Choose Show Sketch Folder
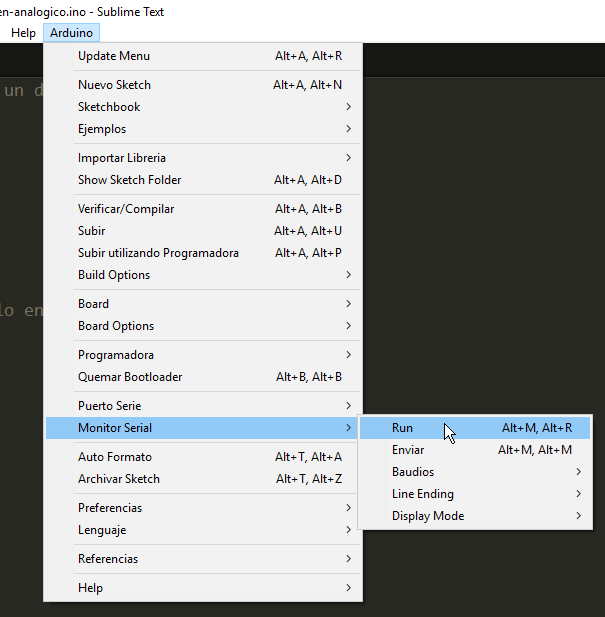This screenshot has width=605, height=617. tap(129, 180)
